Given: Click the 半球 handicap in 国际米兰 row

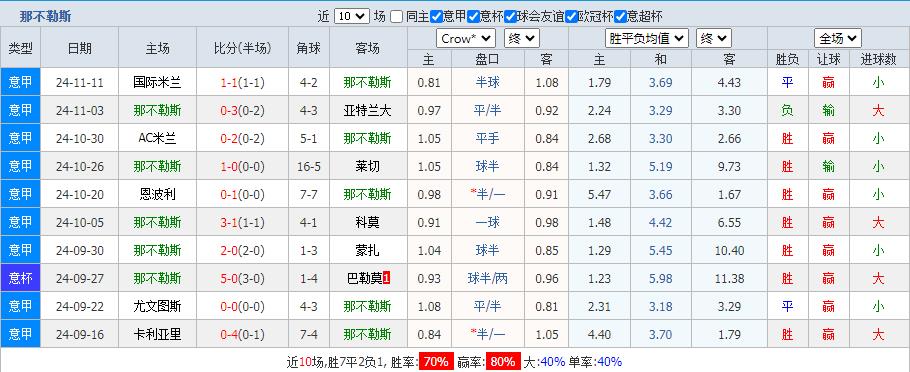Looking at the screenshot, I should (488, 82).
